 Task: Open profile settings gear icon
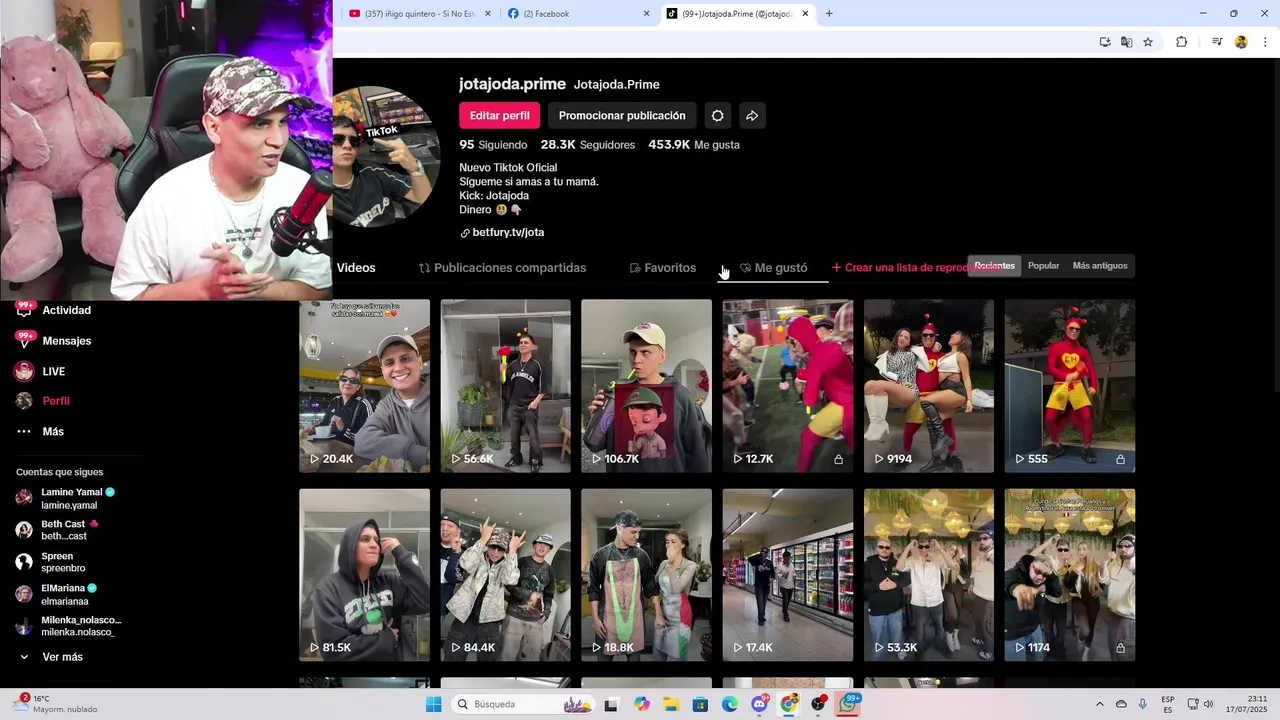click(x=717, y=116)
